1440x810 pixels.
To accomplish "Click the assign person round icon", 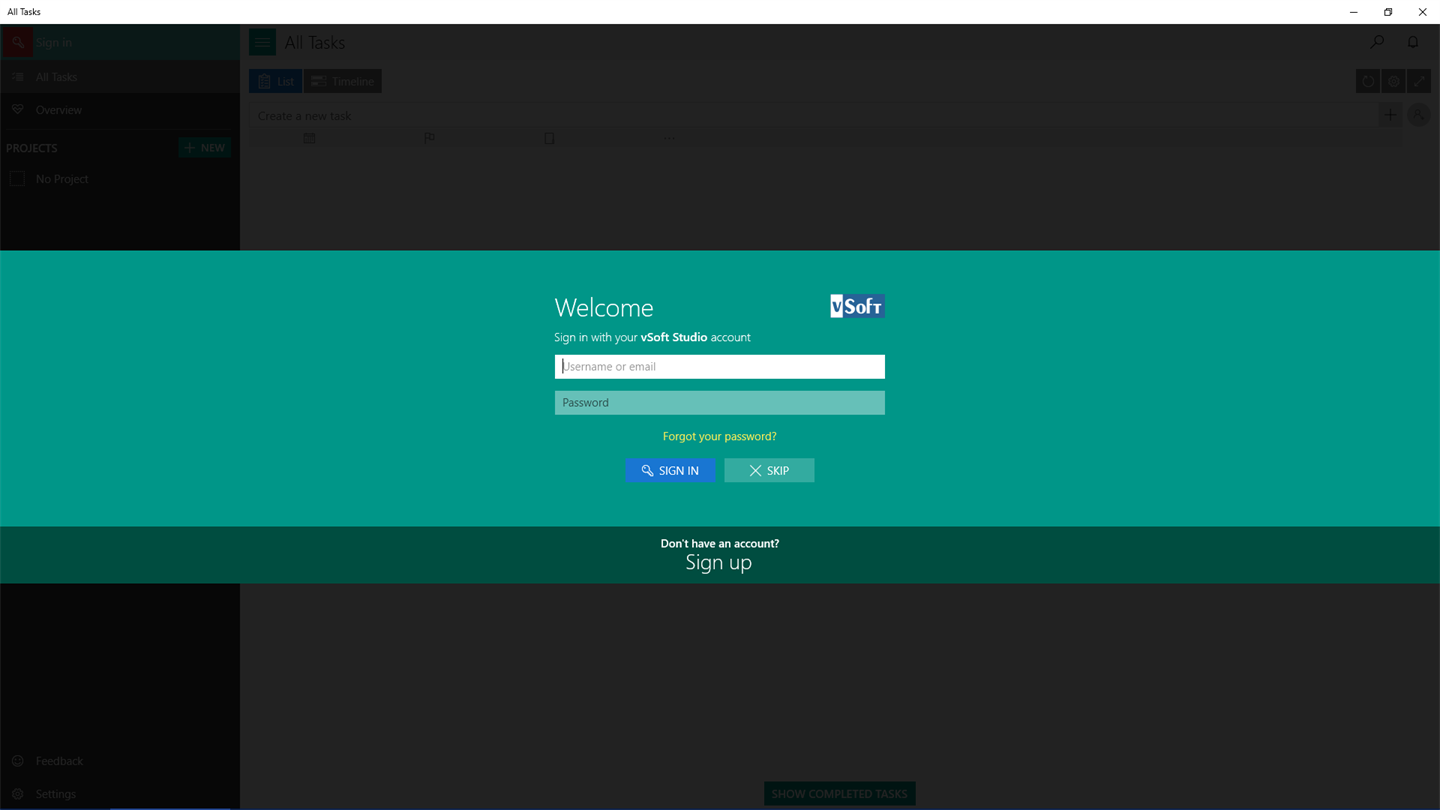I will (x=1419, y=116).
